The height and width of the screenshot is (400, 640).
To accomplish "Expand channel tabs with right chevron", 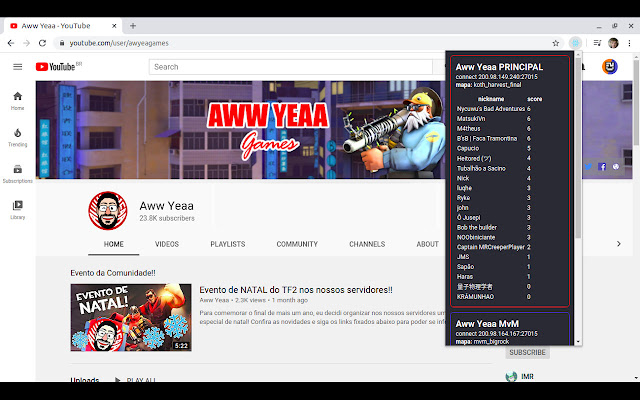I will point(619,244).
